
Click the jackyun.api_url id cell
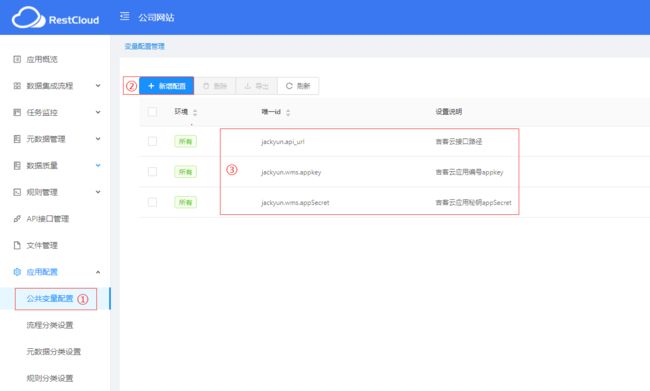click(x=283, y=142)
